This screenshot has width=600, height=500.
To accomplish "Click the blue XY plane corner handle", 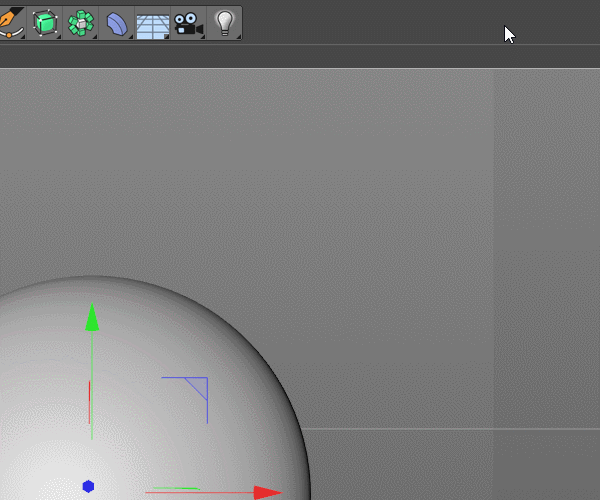I will point(199,386).
